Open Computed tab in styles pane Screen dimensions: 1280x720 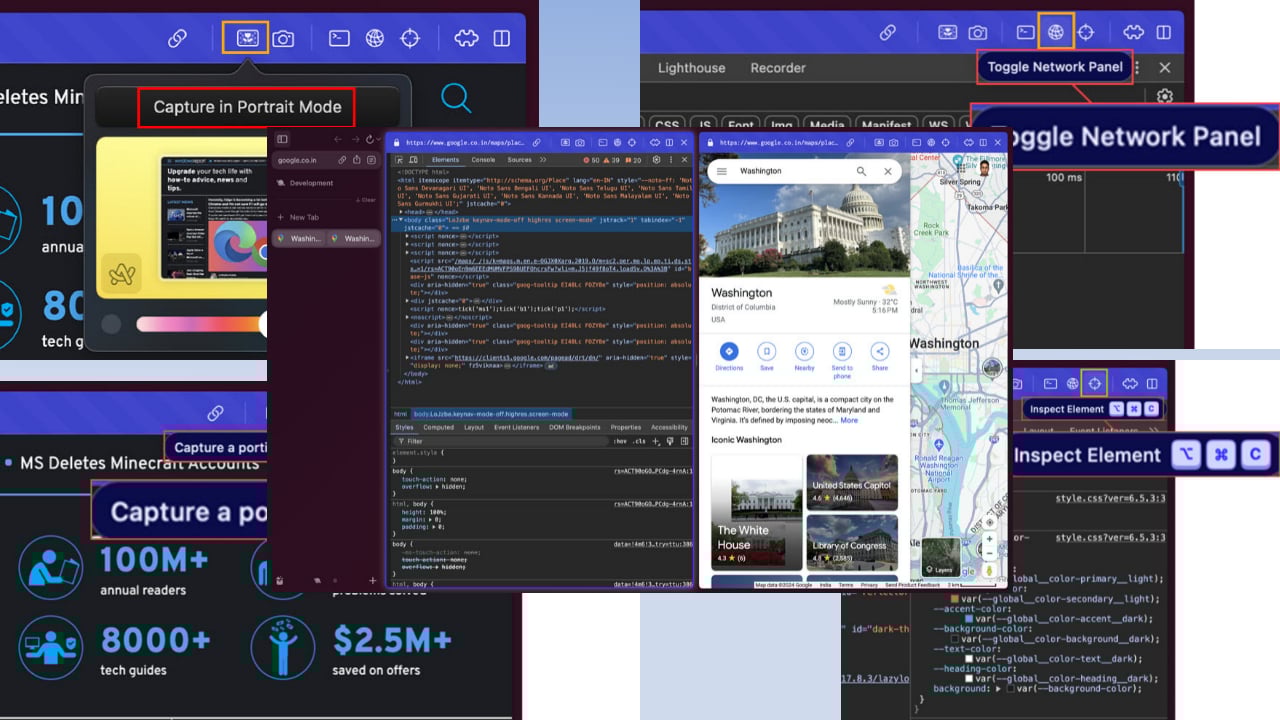(438, 427)
